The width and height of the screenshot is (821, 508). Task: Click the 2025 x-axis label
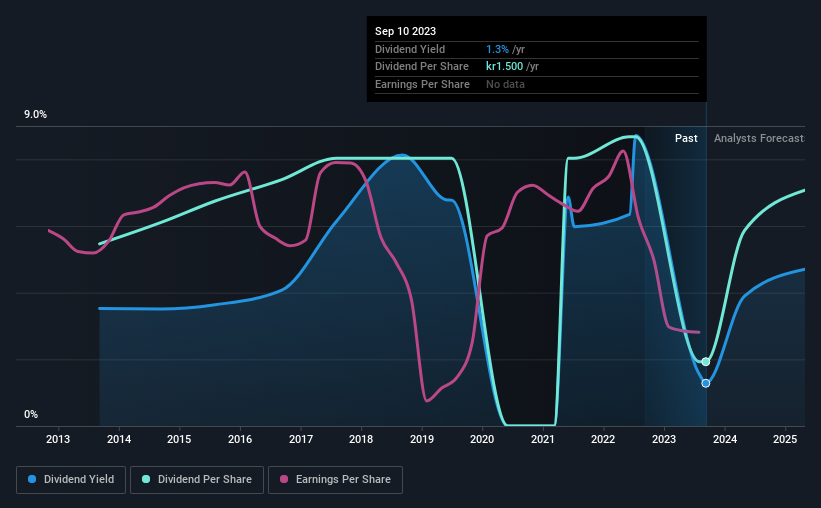(x=785, y=439)
